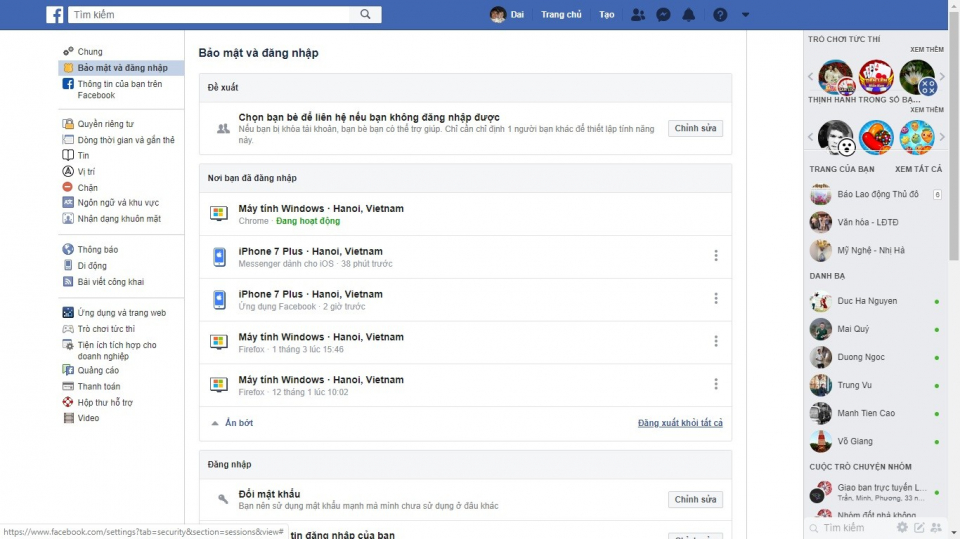
Task: Go to Trang chủ in top bar
Action: click(561, 15)
